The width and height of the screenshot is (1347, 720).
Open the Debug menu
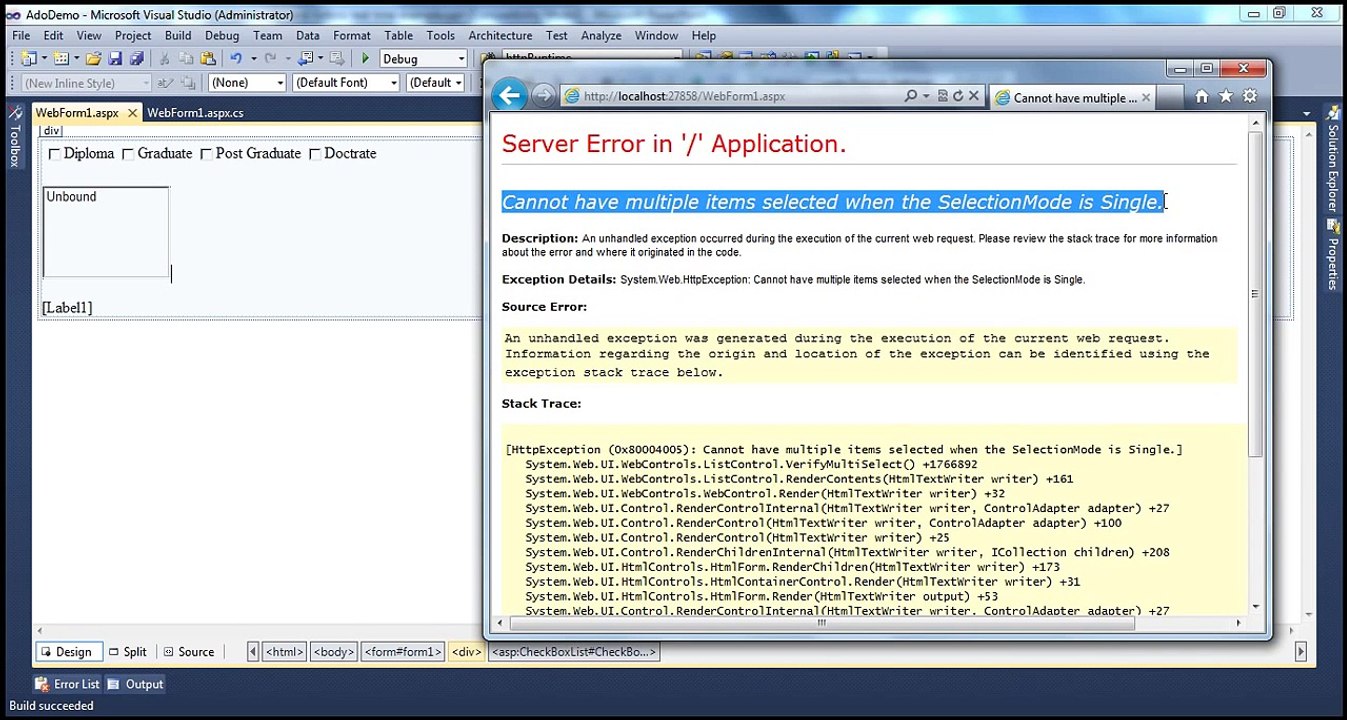pos(222,35)
